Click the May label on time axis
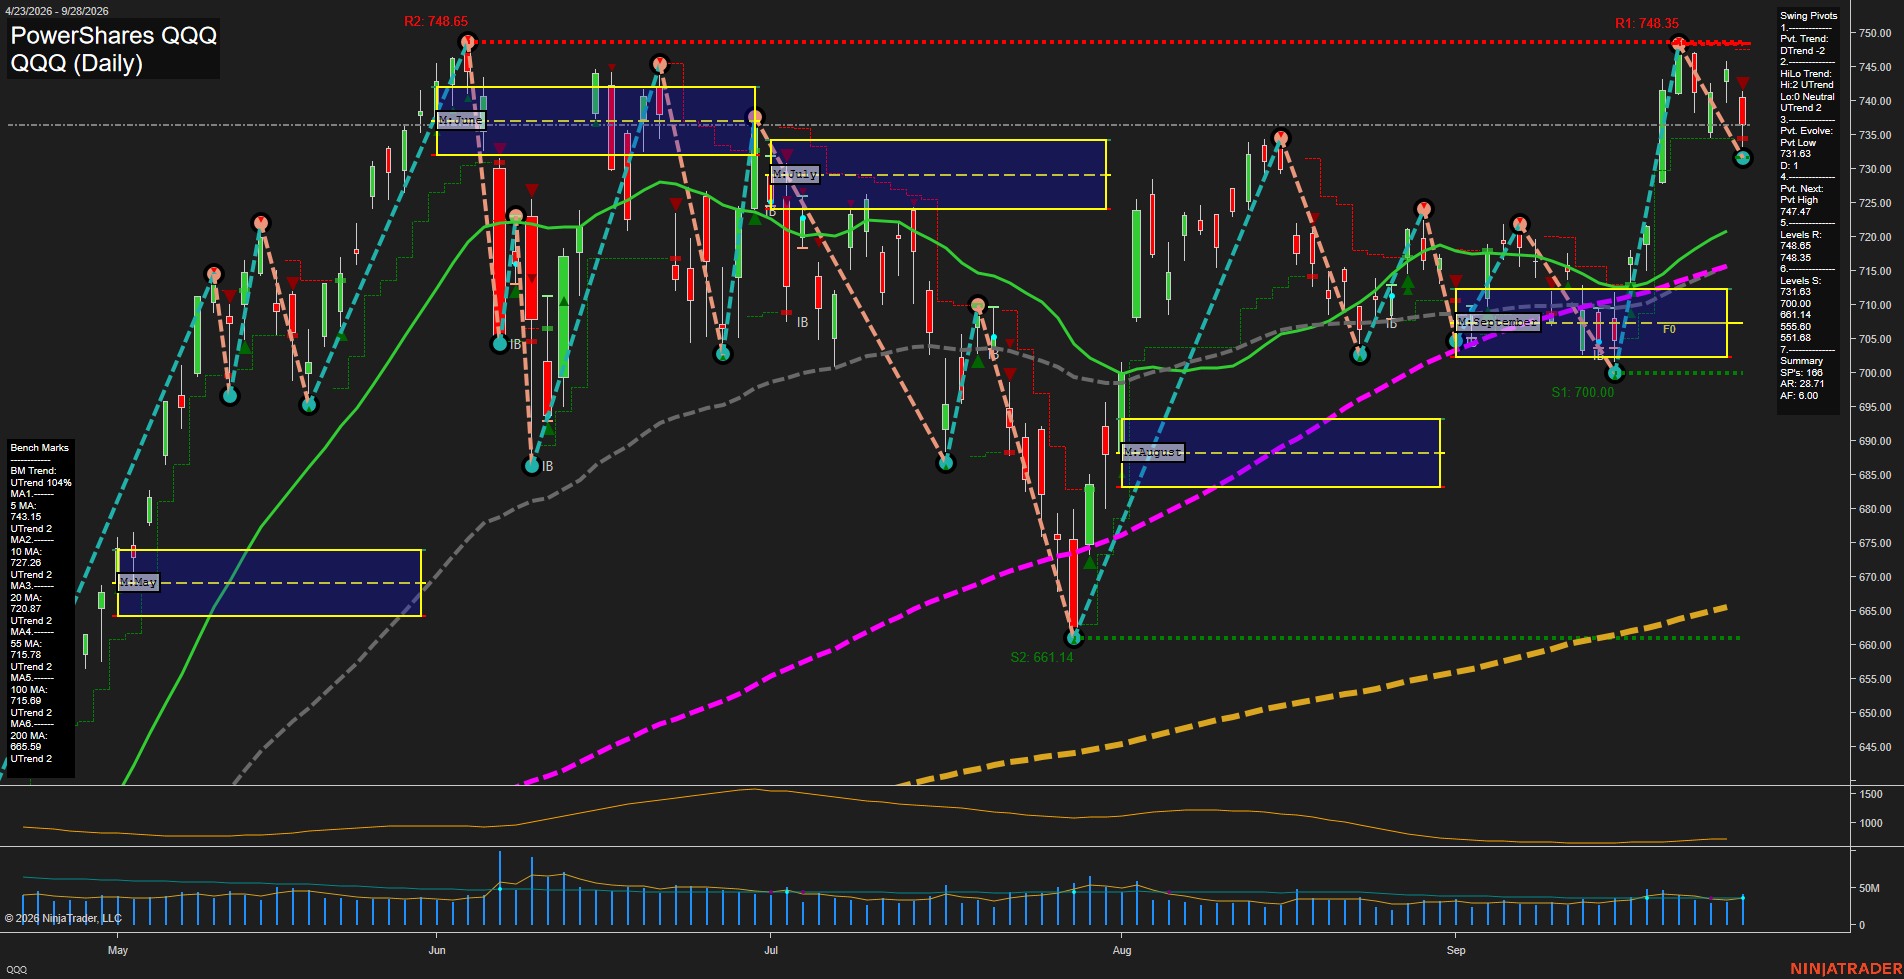Image resolution: width=1904 pixels, height=979 pixels. pos(118,950)
